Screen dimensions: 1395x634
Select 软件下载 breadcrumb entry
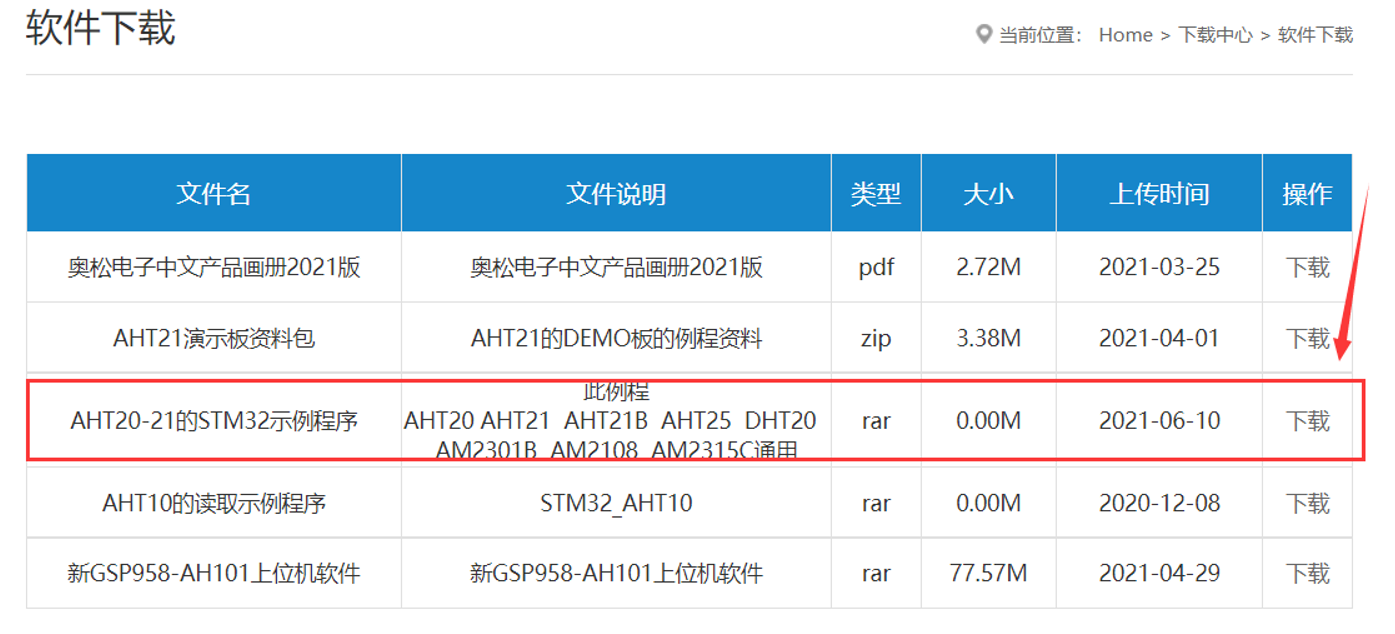click(1316, 35)
